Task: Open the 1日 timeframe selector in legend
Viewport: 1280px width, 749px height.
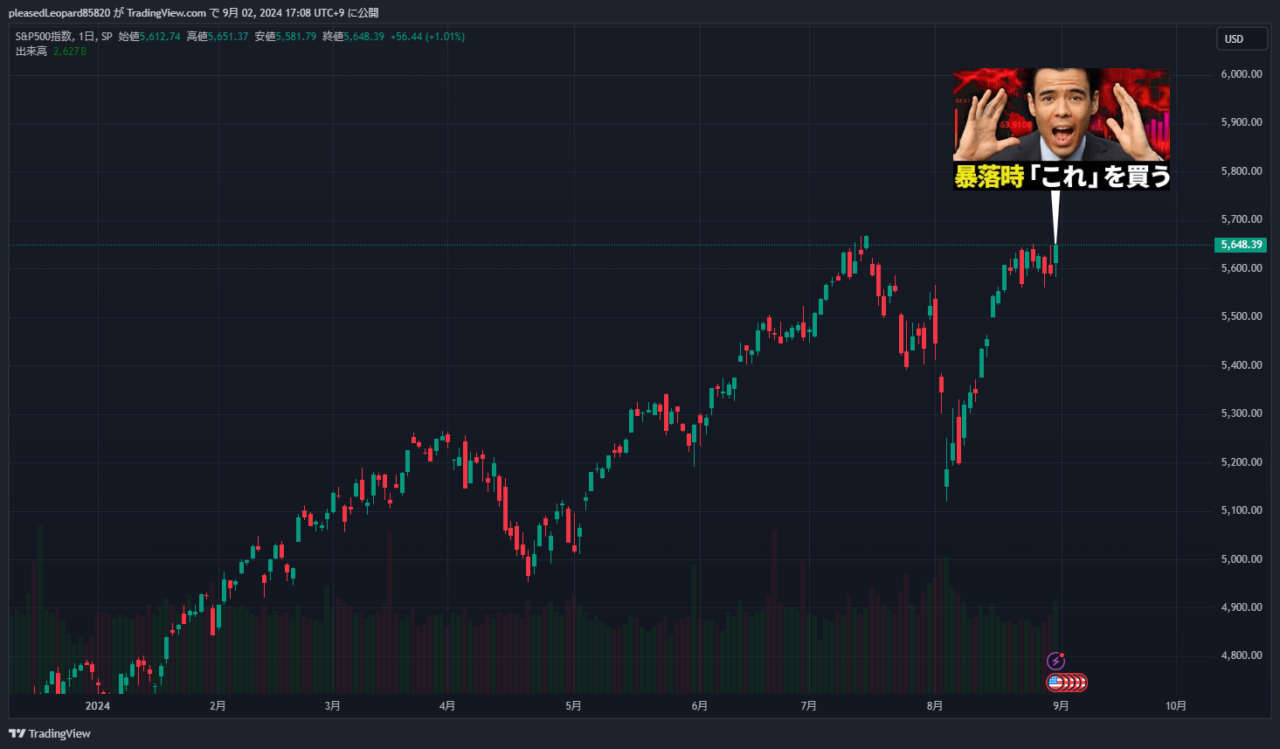Action: click(x=88, y=34)
